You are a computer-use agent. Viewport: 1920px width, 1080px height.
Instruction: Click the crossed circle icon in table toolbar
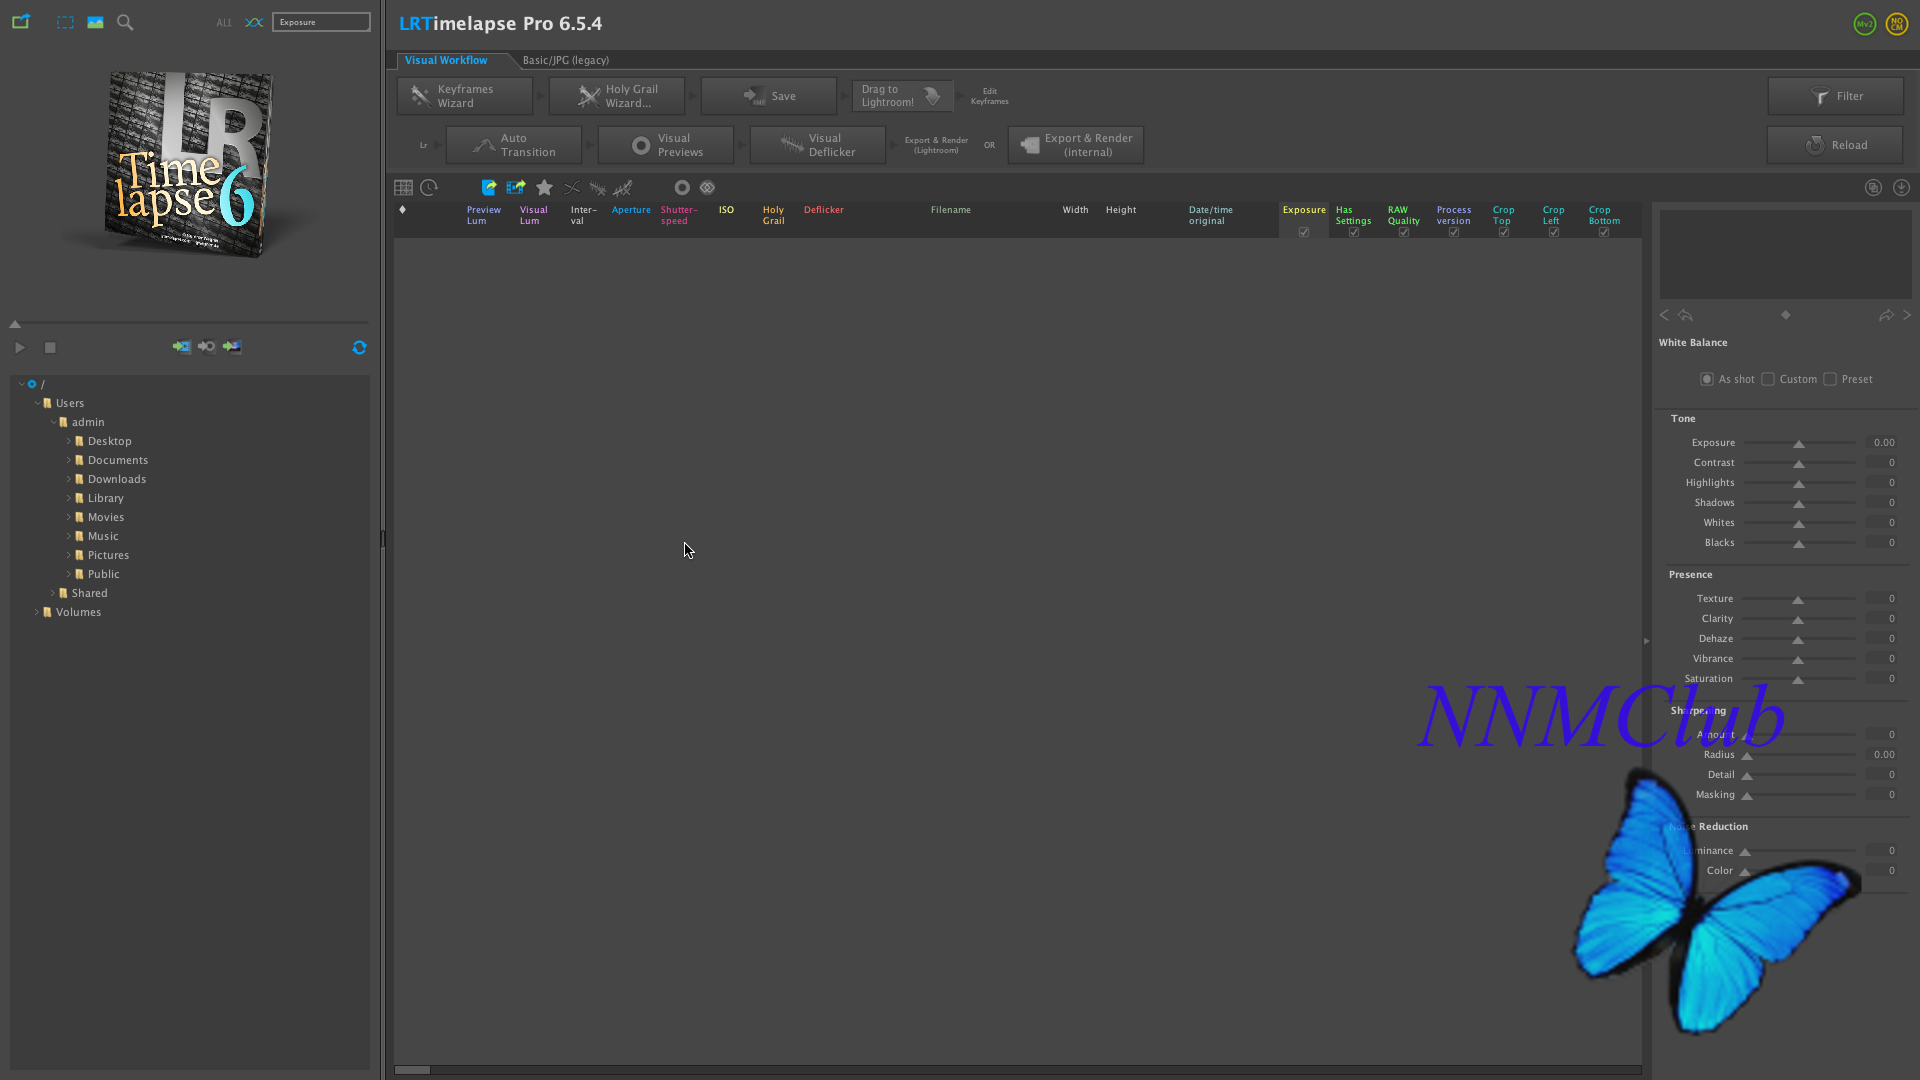coord(708,187)
